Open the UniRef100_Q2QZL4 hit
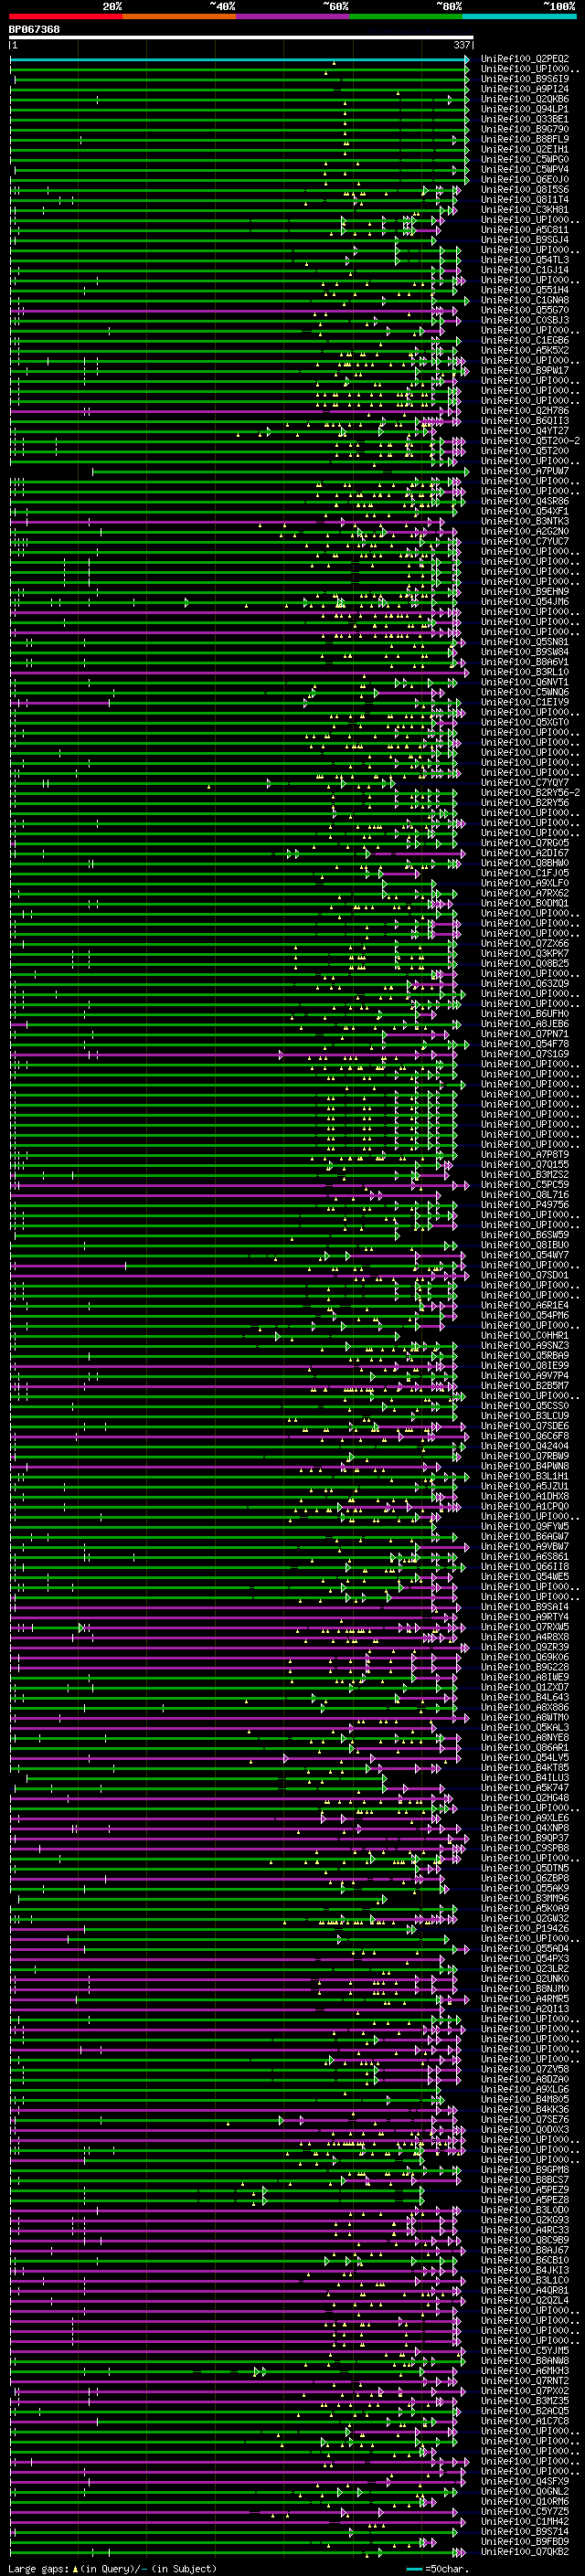585x2576 pixels. pyautogui.click(x=525, y=2301)
